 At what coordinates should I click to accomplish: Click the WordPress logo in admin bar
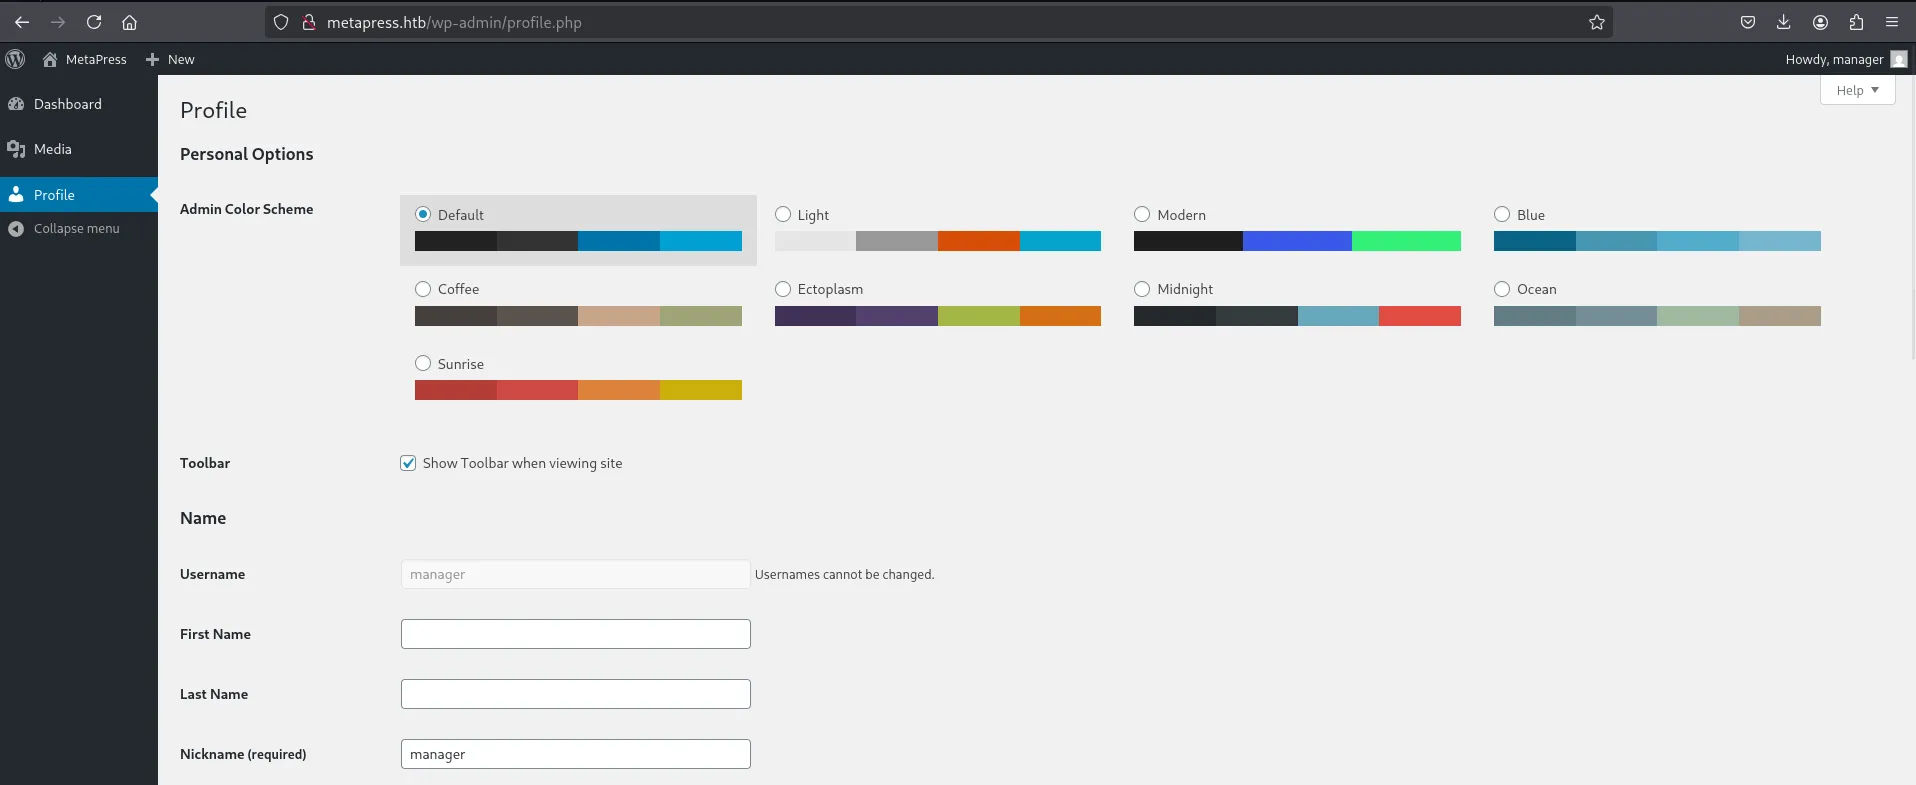[x=15, y=59]
